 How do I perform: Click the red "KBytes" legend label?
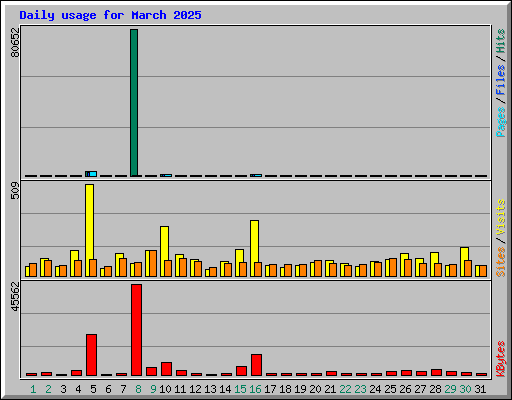(x=500, y=359)
